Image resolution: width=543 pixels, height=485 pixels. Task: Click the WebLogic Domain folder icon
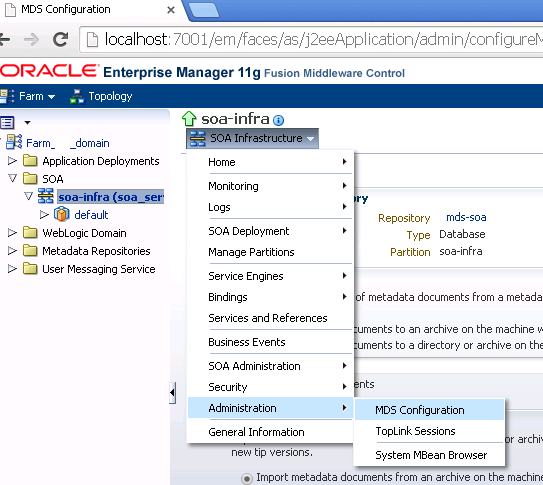click(30, 233)
